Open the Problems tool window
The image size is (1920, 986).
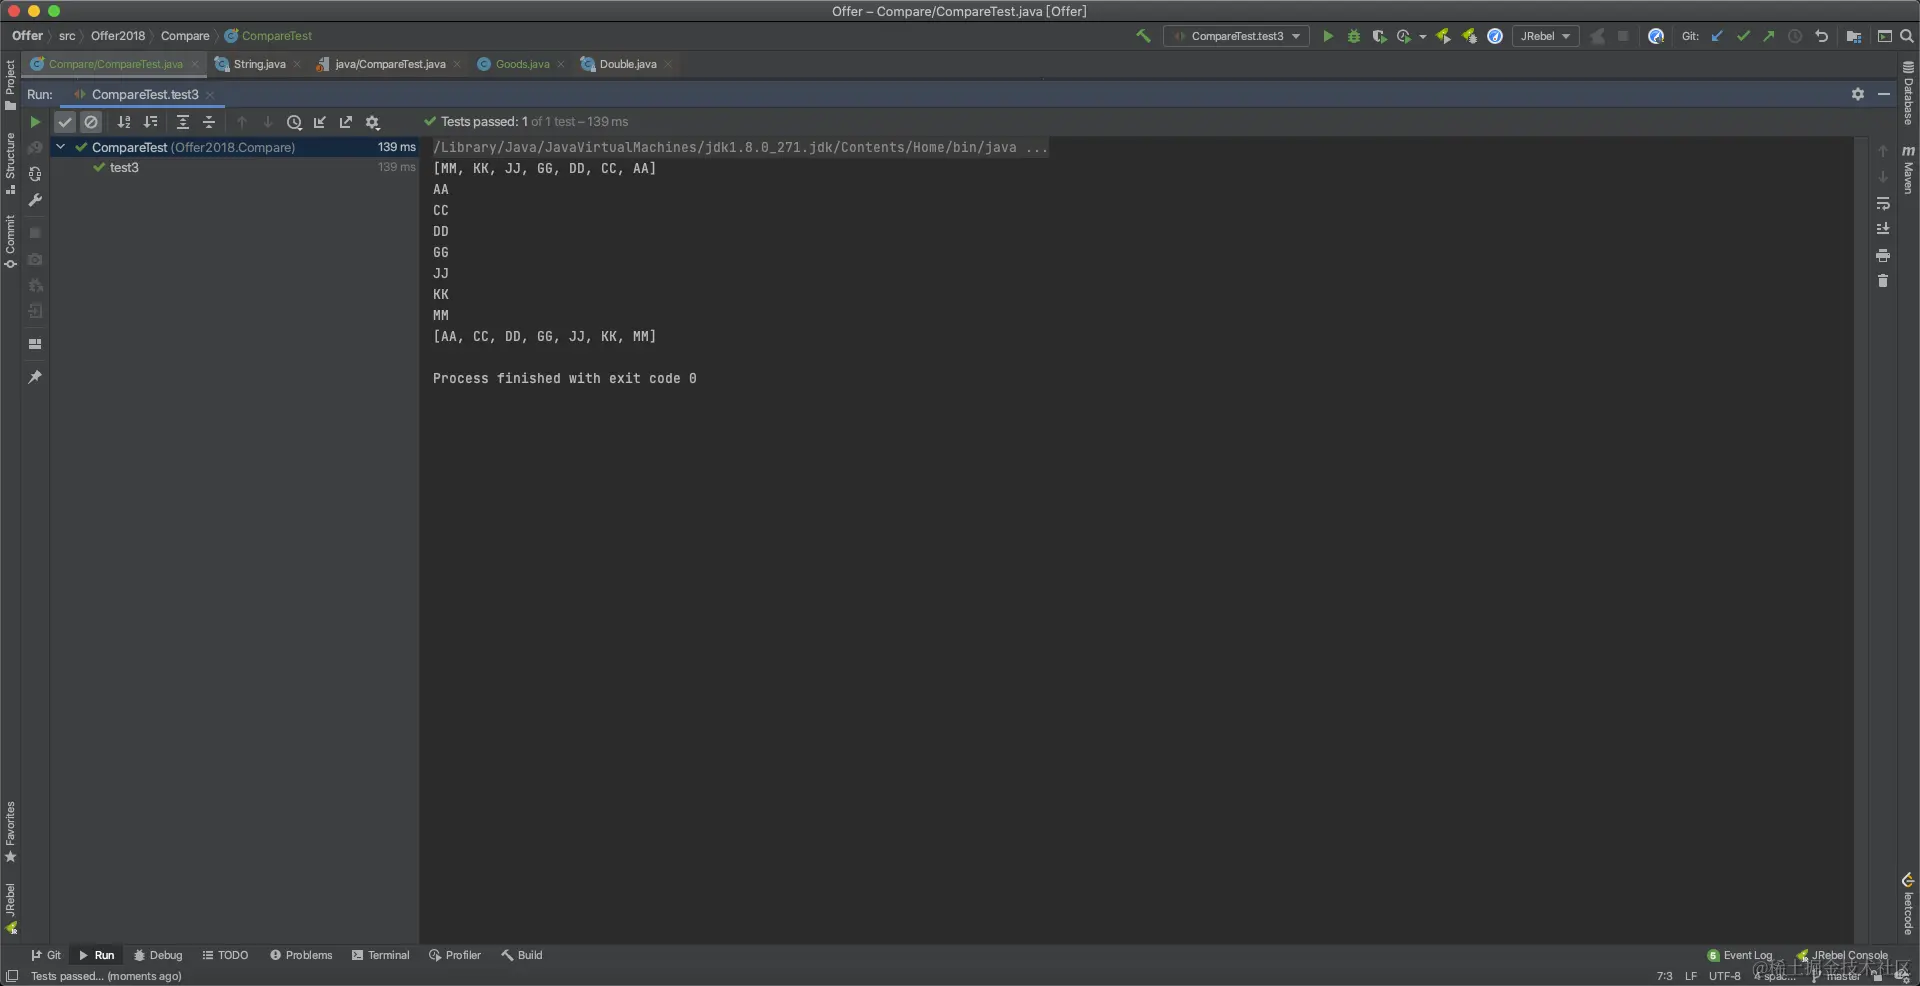click(301, 955)
